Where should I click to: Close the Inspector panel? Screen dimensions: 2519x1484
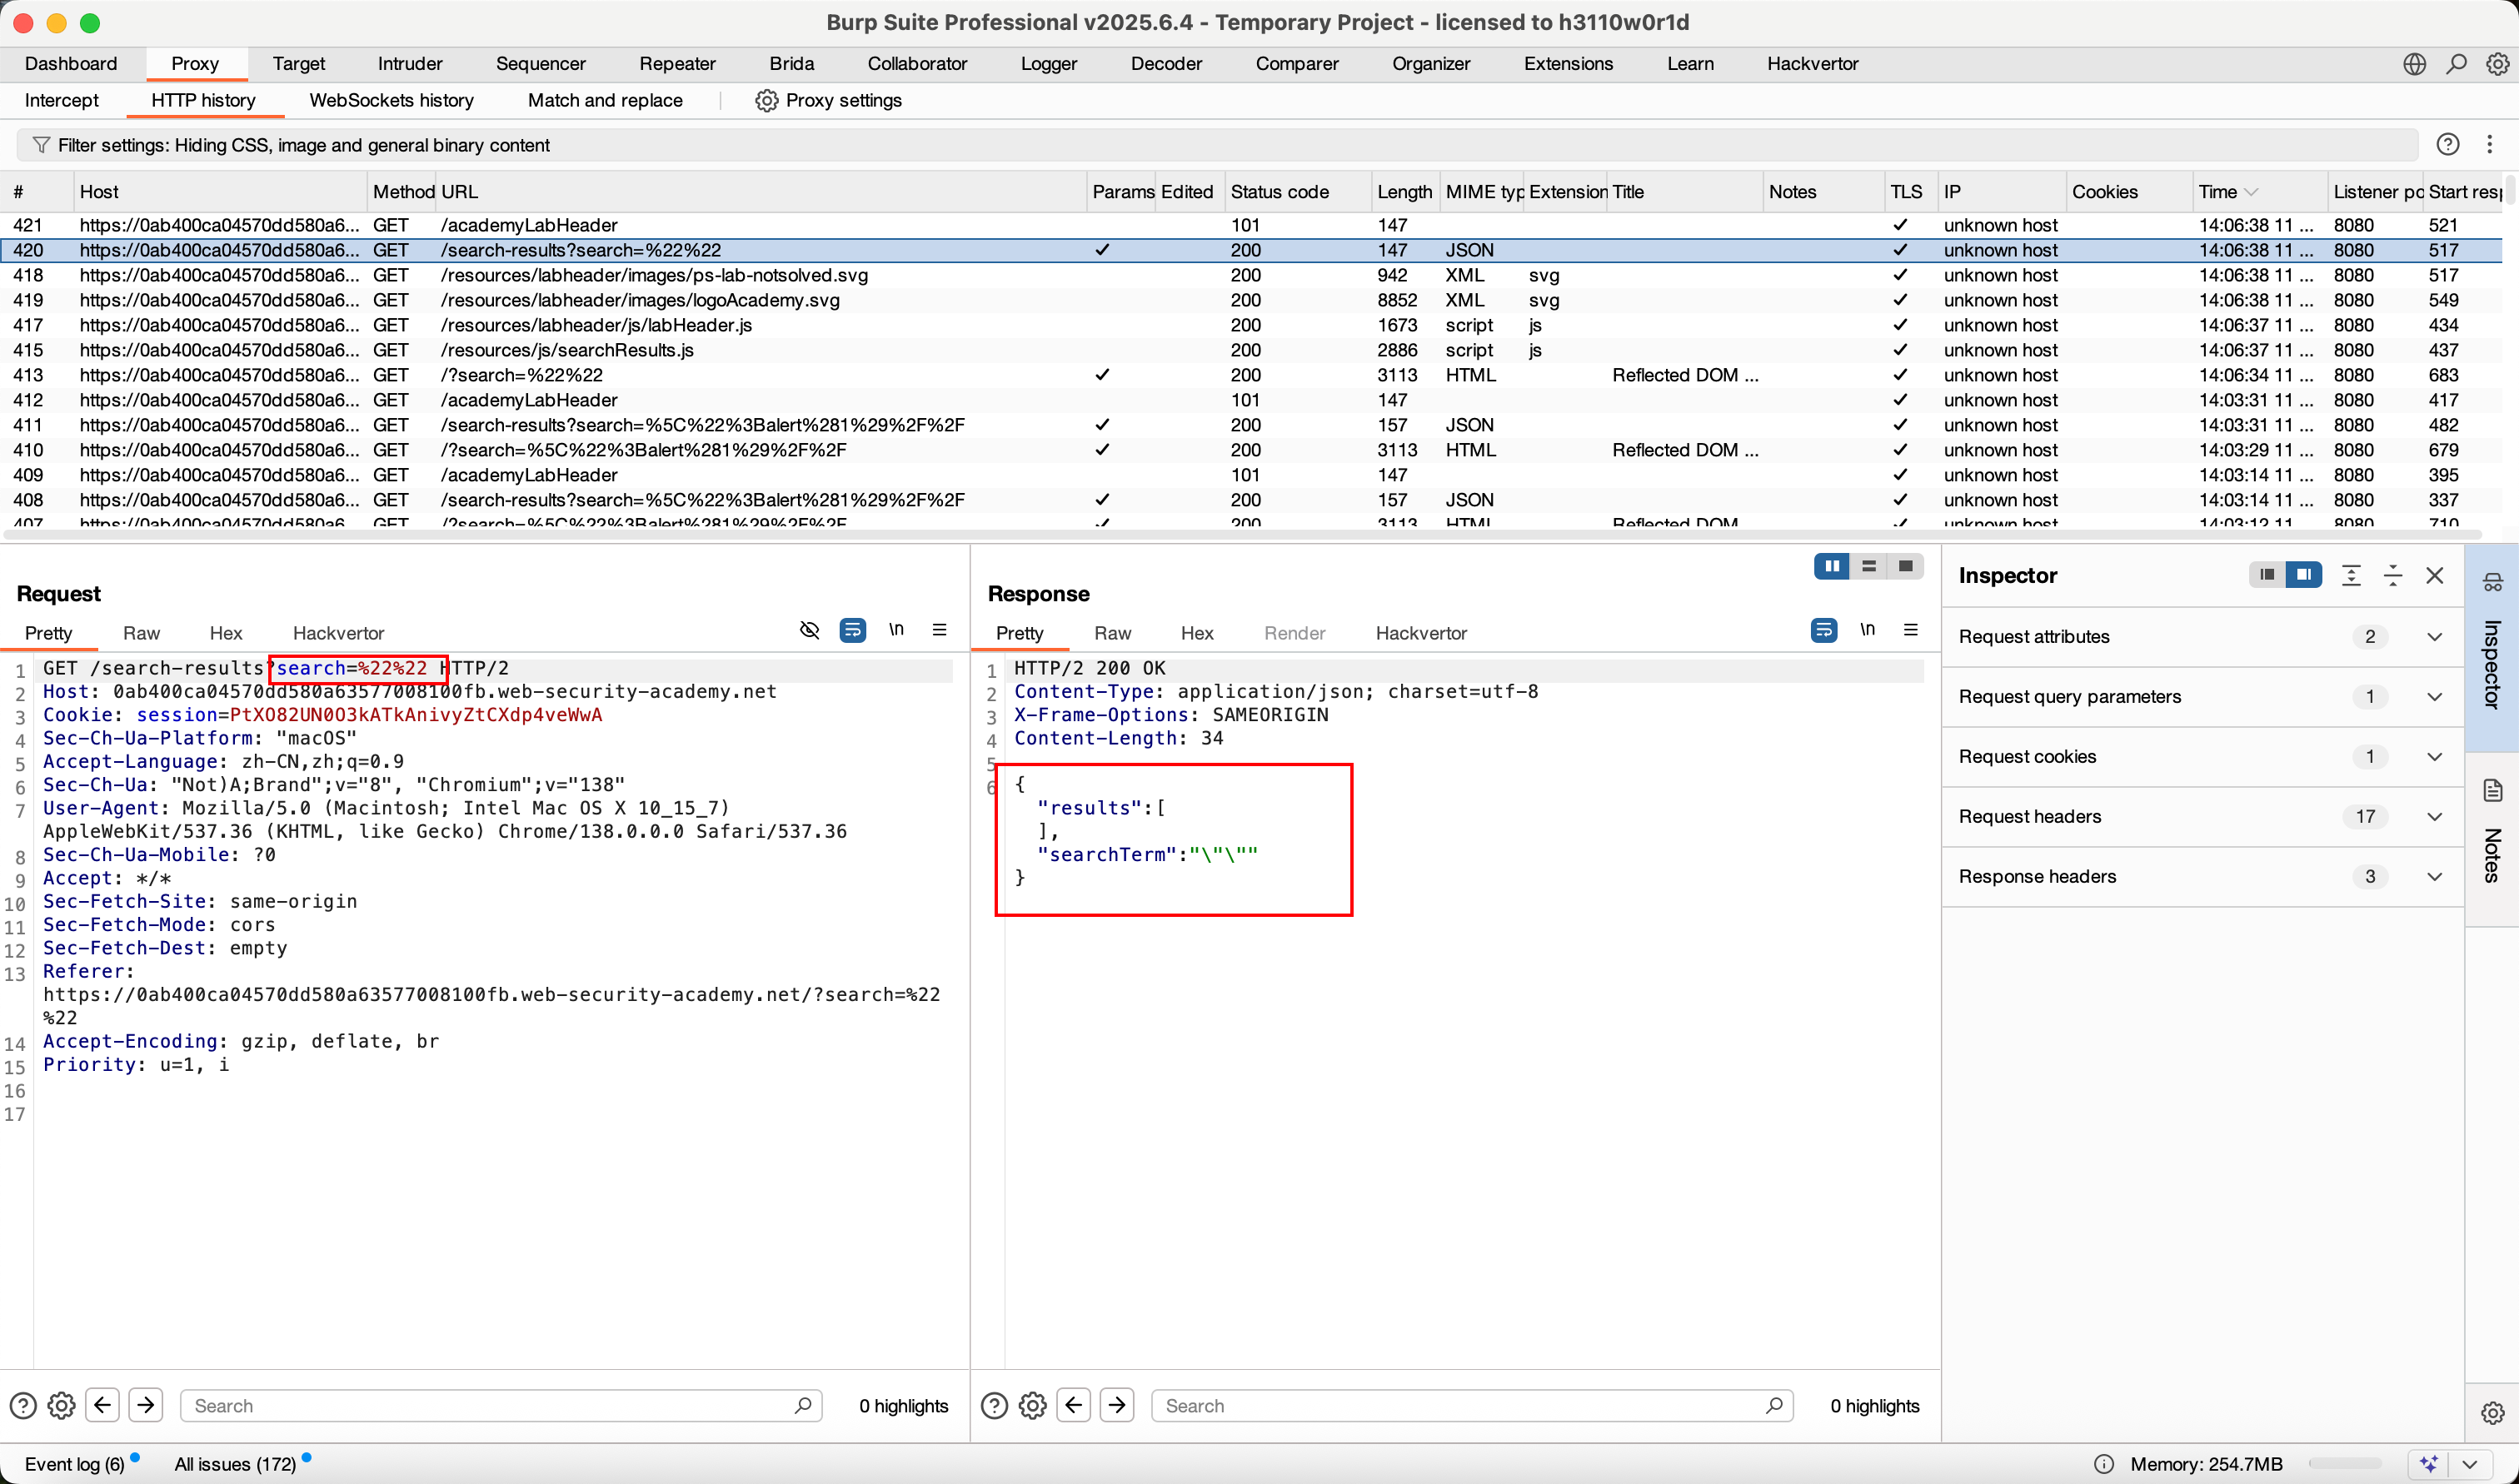click(2435, 575)
